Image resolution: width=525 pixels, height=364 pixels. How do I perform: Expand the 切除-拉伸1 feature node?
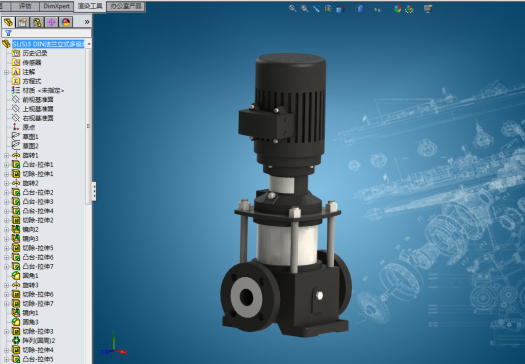coord(6,174)
